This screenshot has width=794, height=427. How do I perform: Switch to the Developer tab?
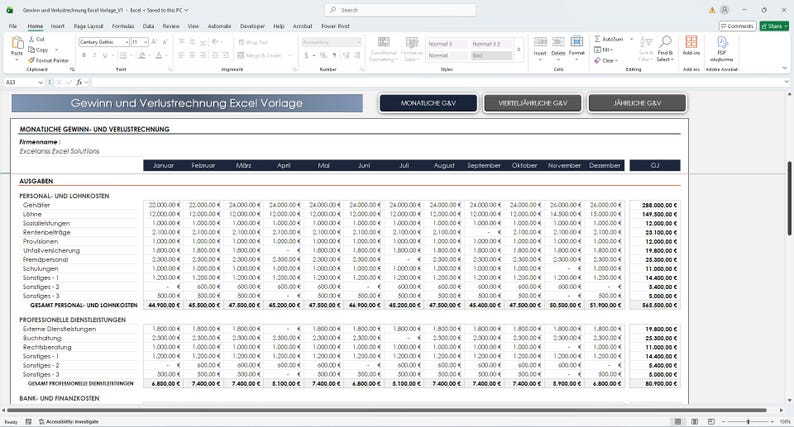coord(252,26)
